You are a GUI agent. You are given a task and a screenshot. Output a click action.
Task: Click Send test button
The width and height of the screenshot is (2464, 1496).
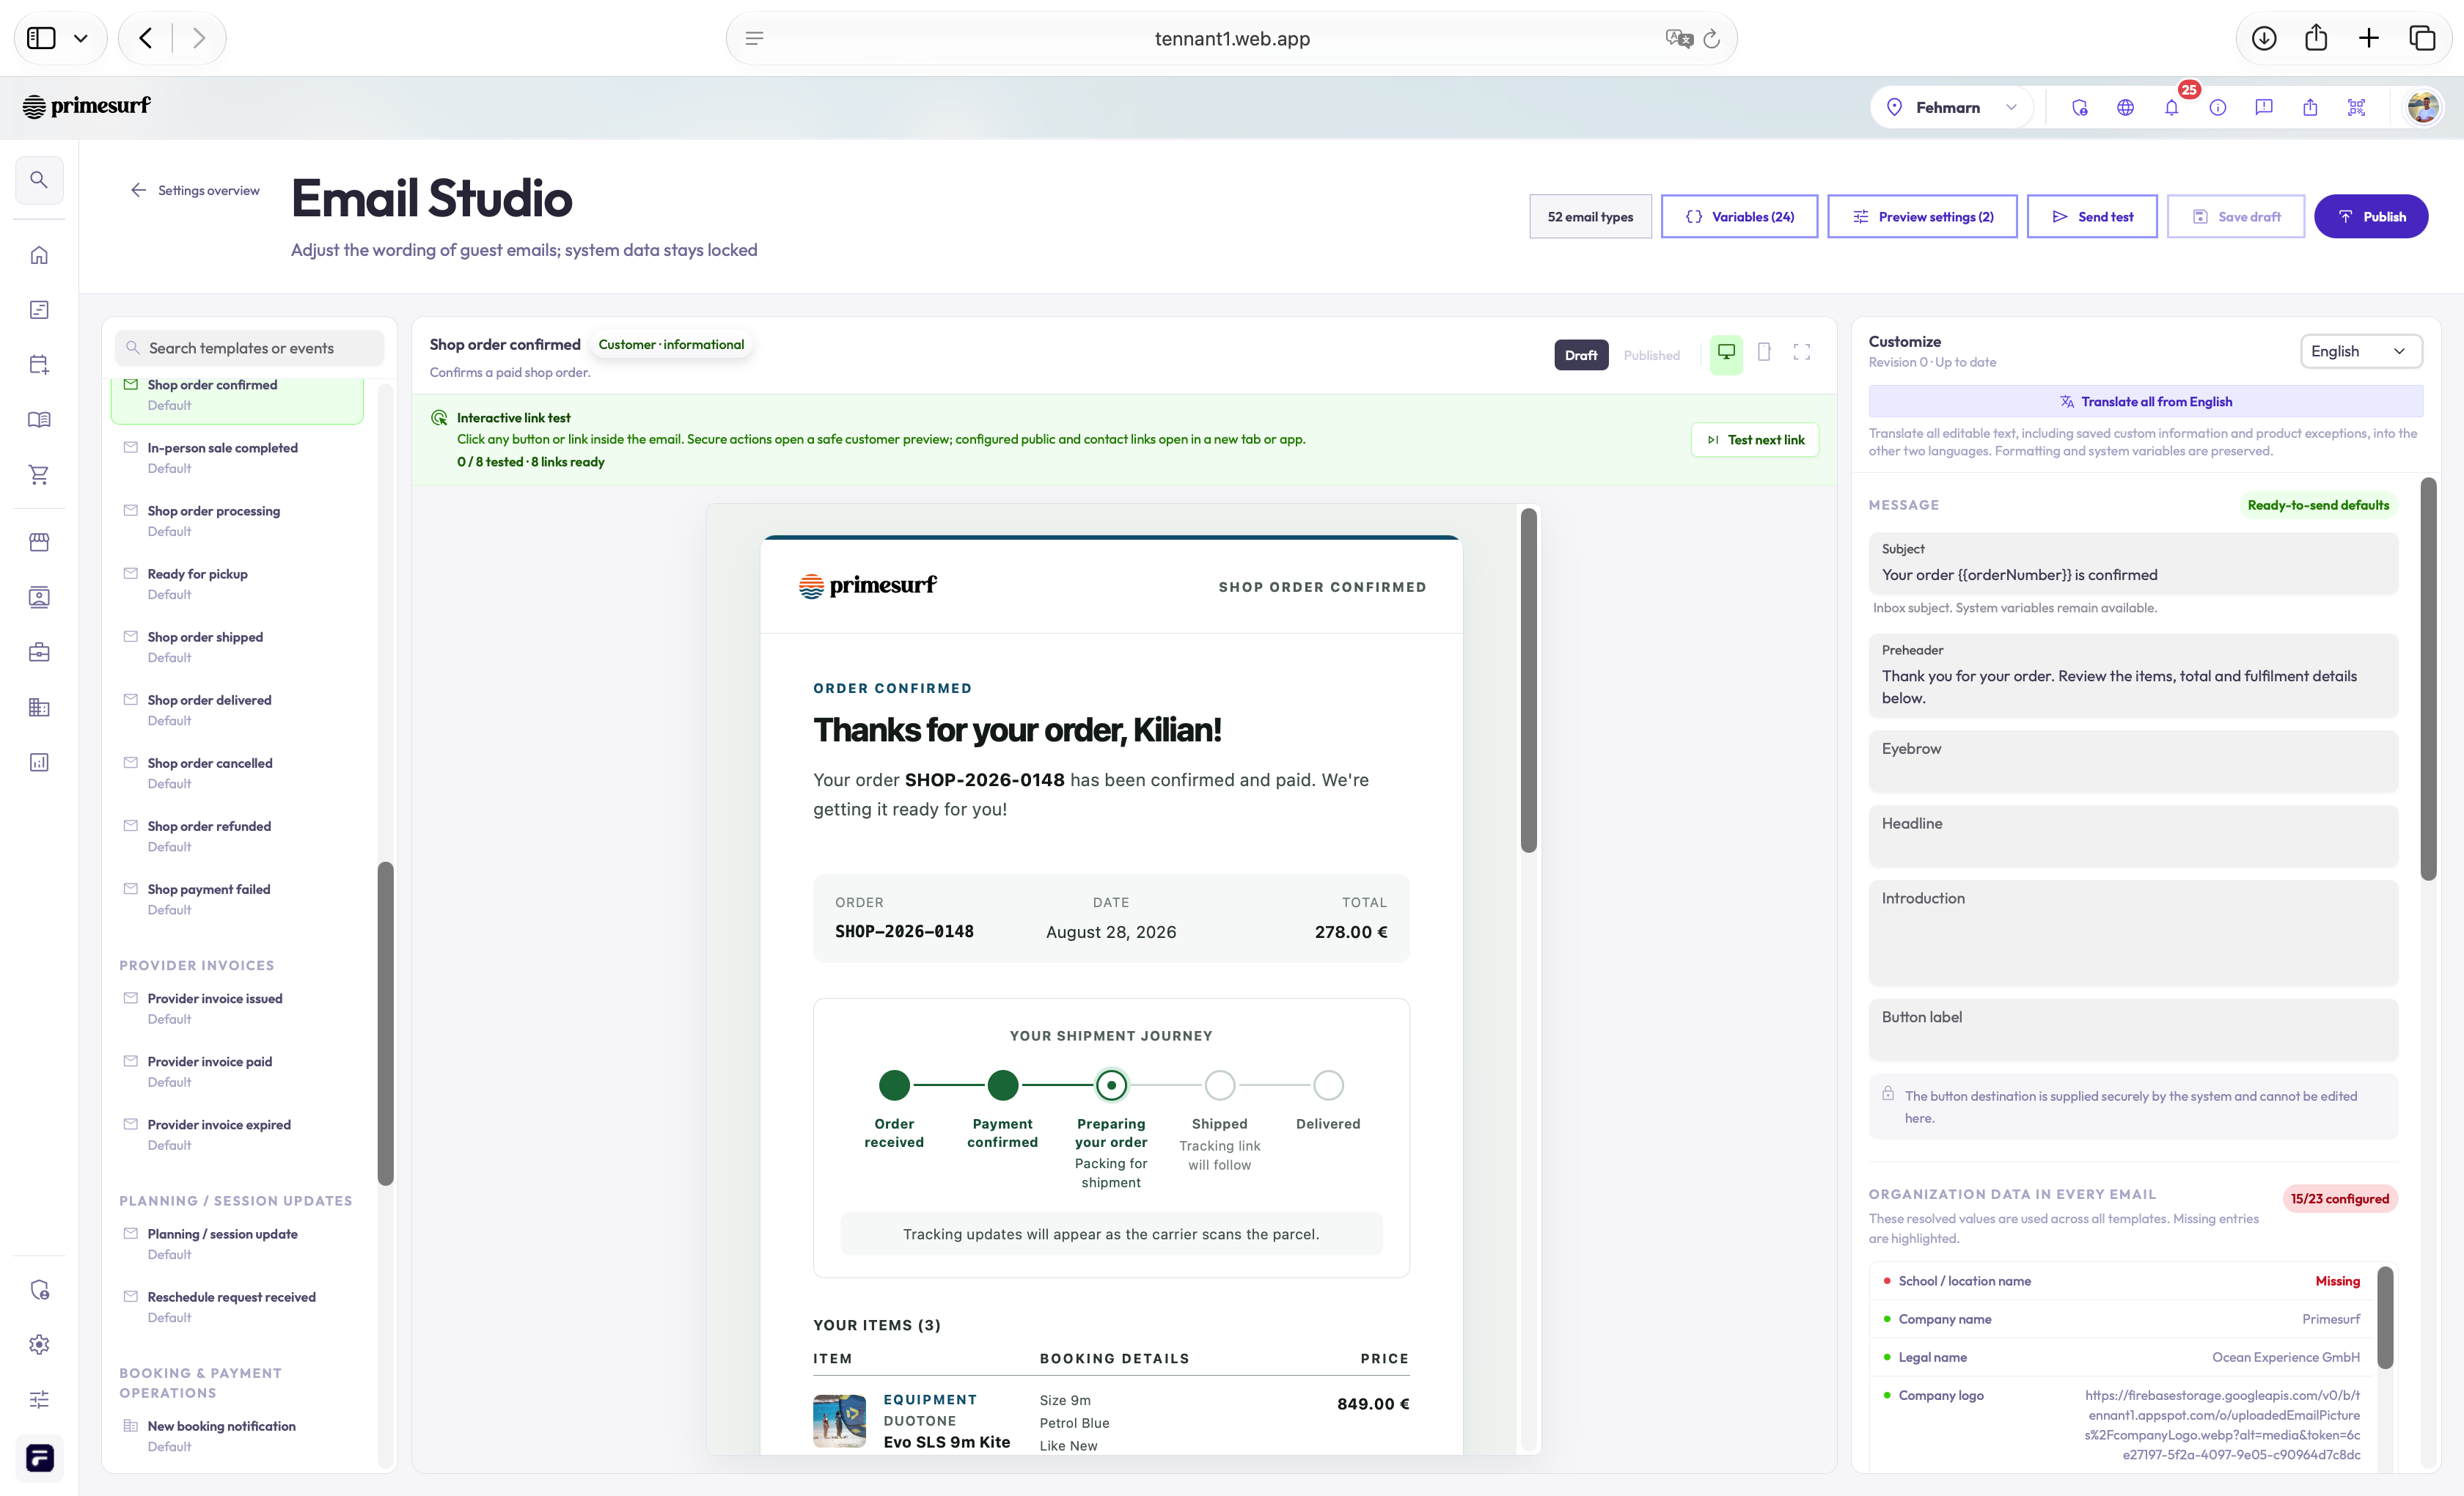tap(2092, 216)
